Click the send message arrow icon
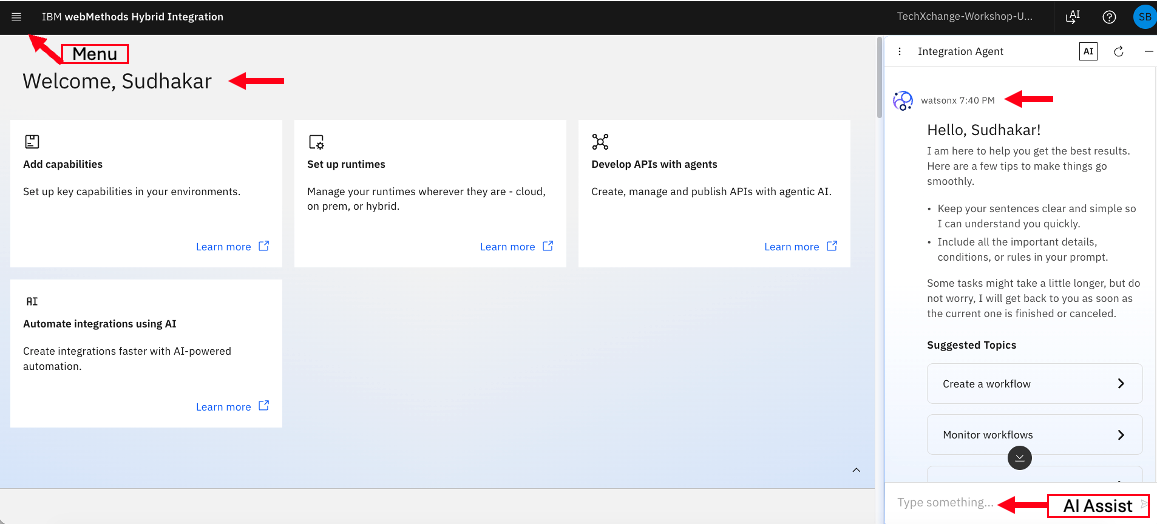The image size is (1158, 529). 1145,505
